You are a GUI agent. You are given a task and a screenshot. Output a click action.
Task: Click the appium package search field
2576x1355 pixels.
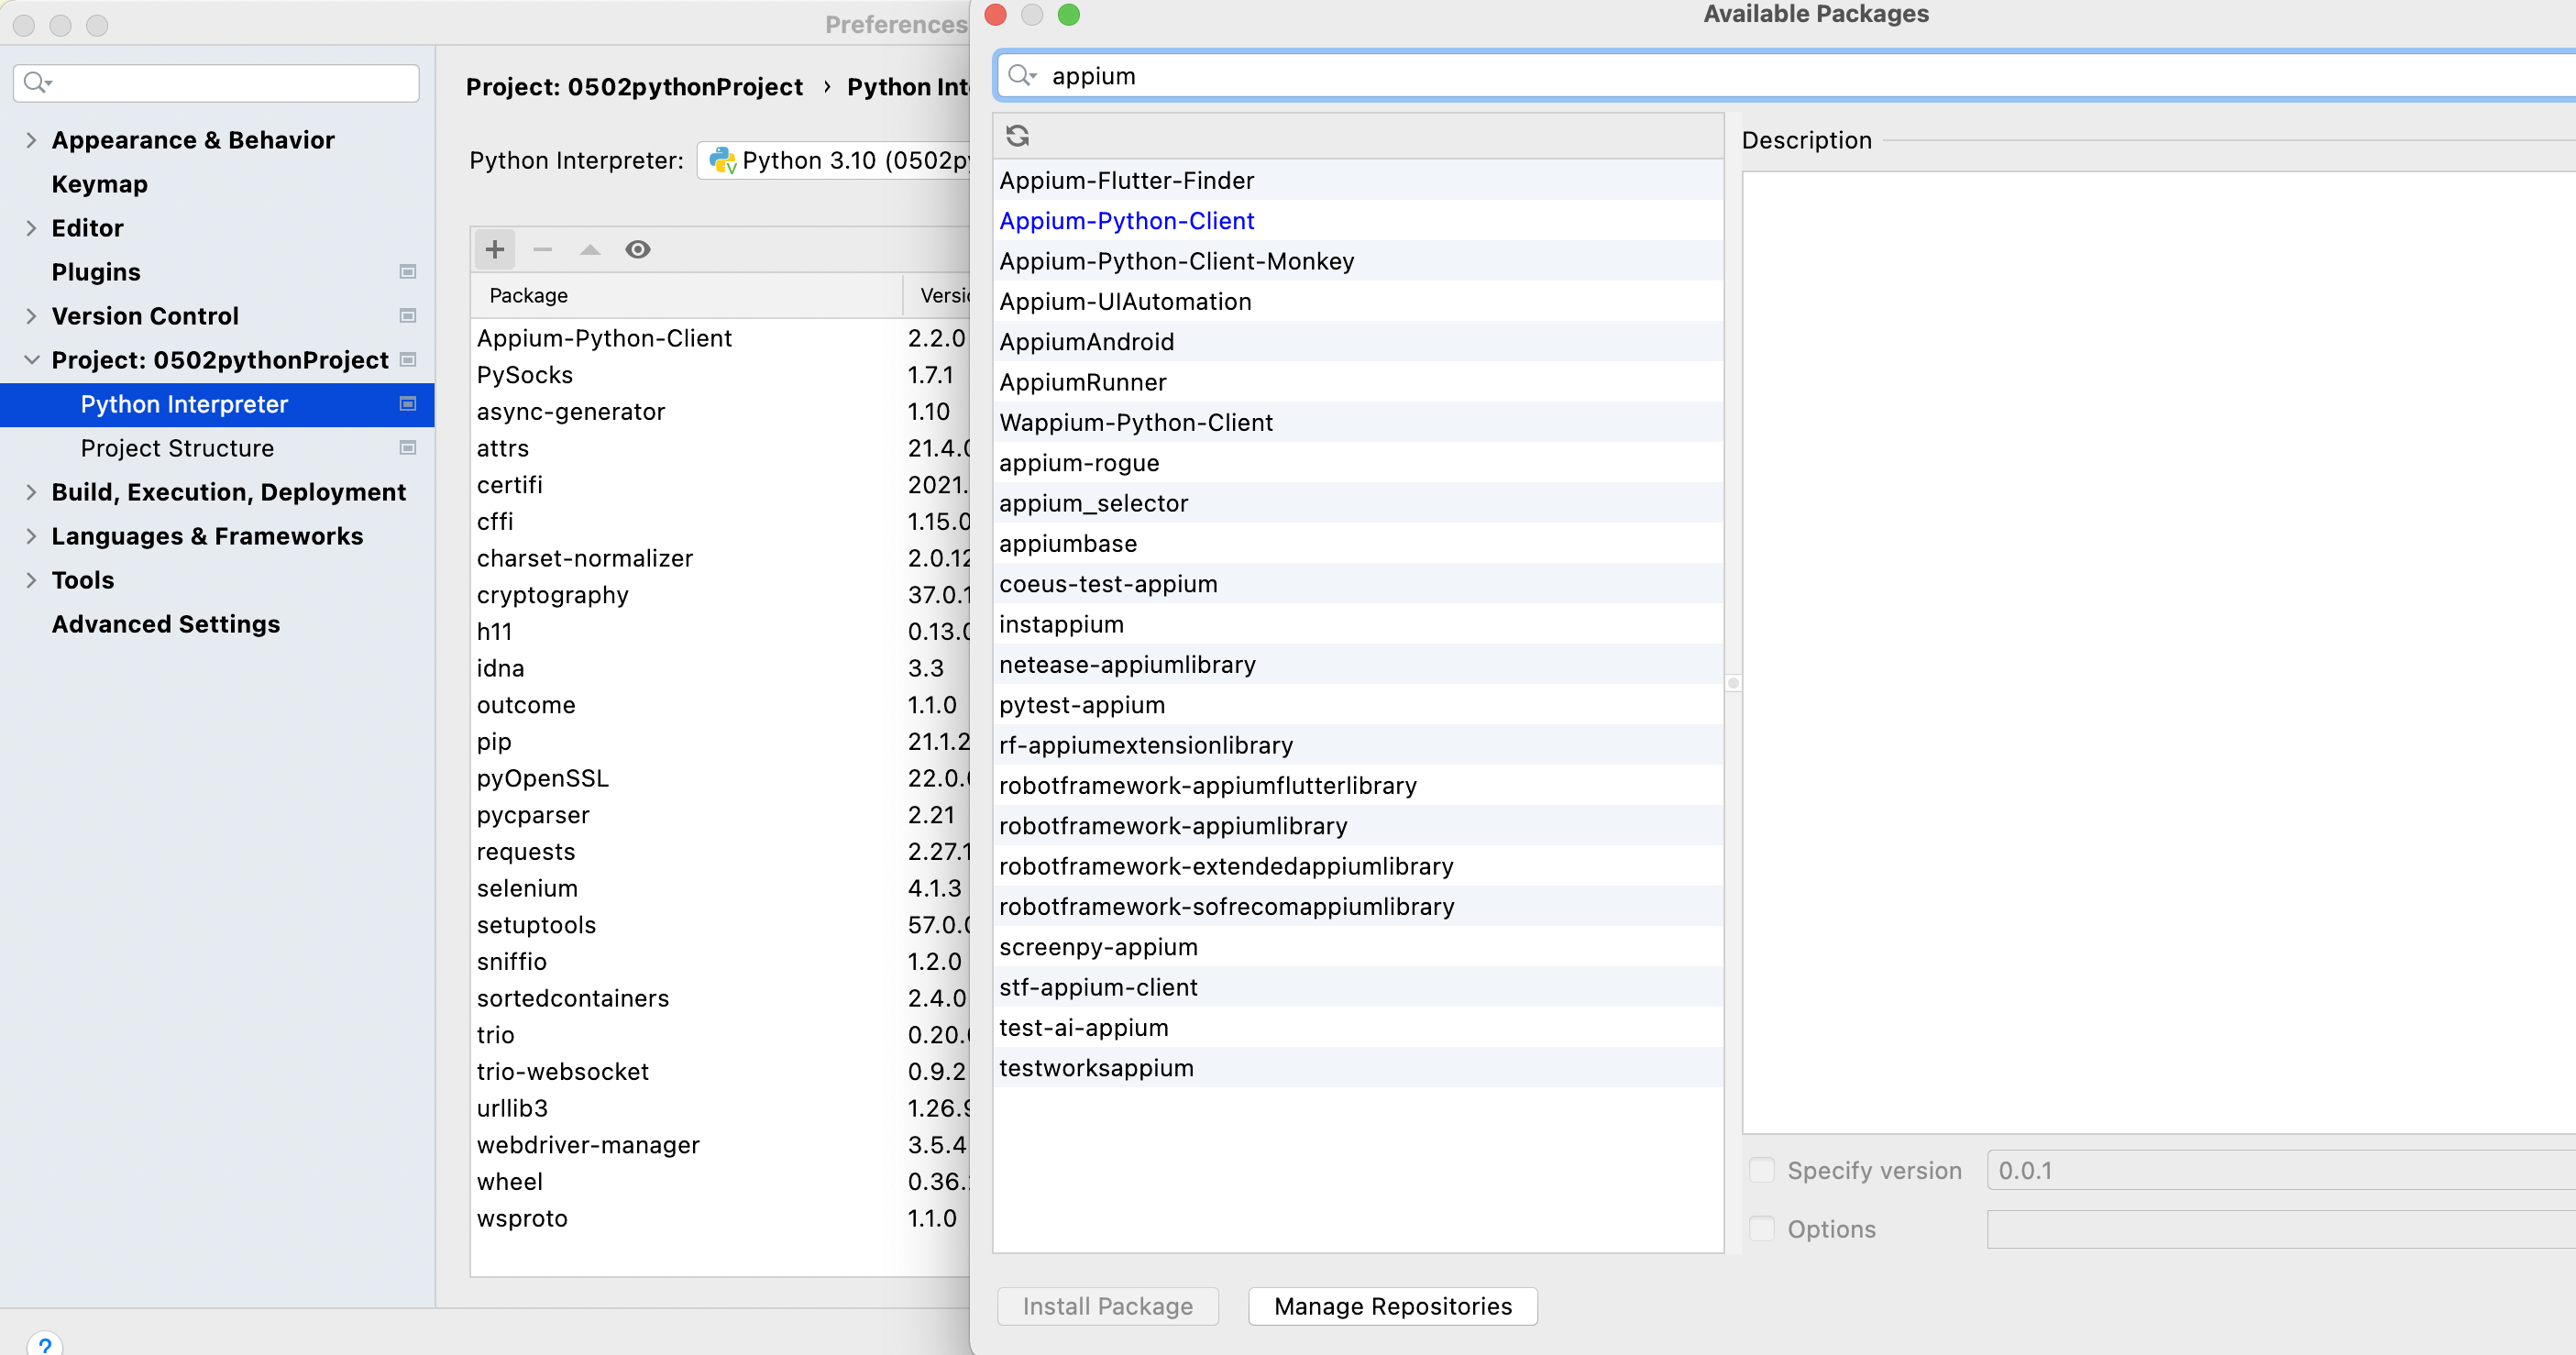coord(1785,76)
